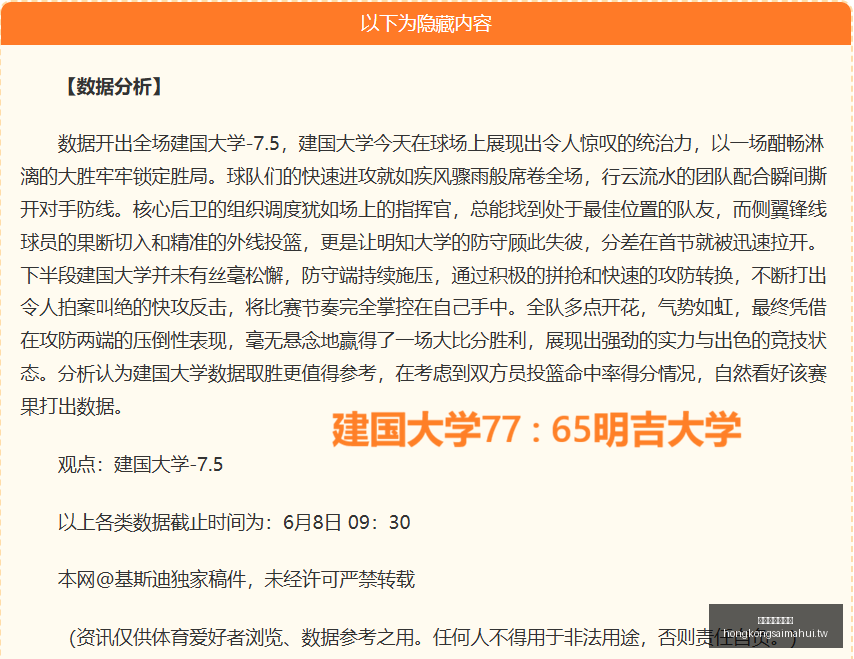Click the paragraph line starting '令人拍案叫绝的快攻反击'
This screenshot has height=659, width=854.
423,308
